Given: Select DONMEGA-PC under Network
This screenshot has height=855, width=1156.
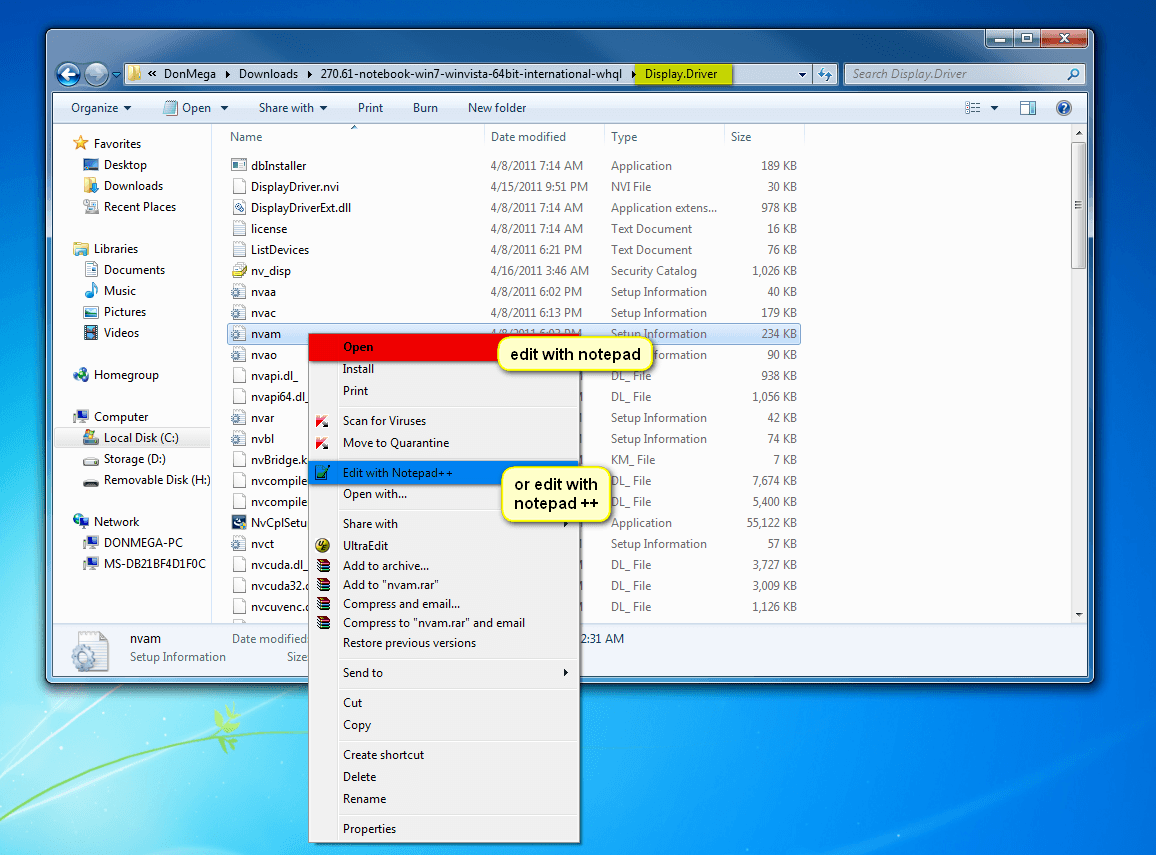Looking at the screenshot, I should point(143,542).
